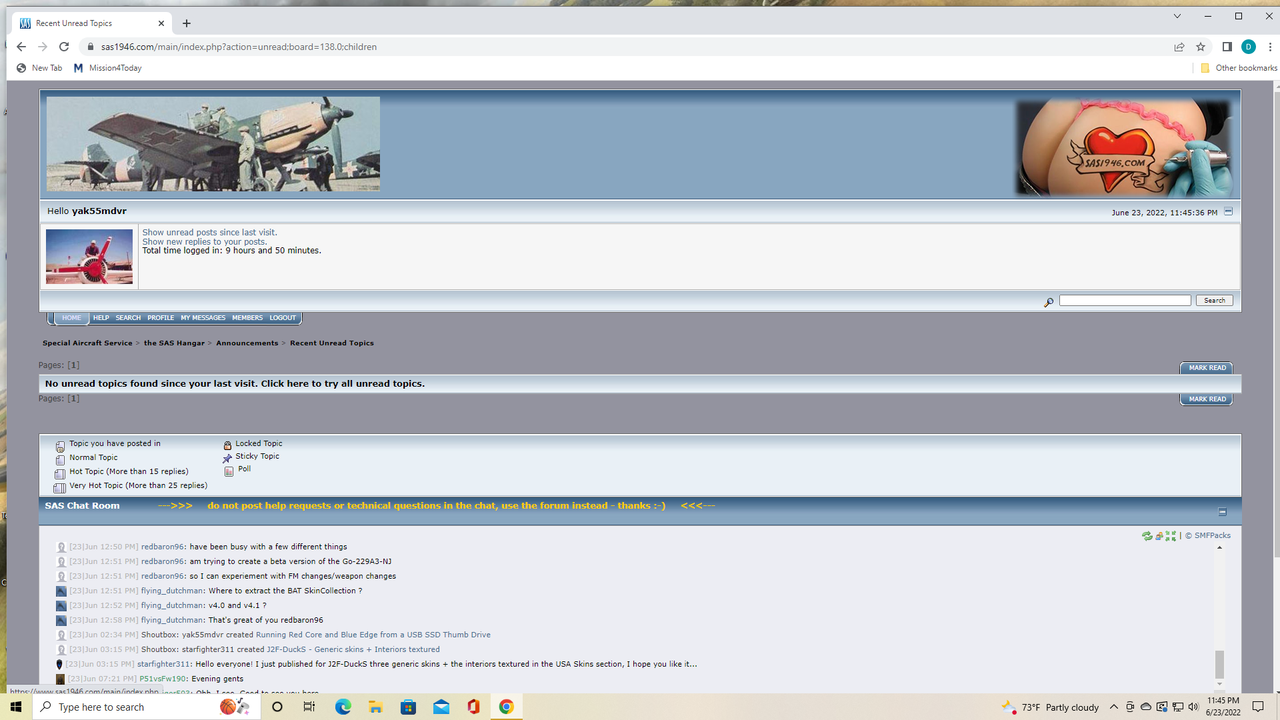Toggle the collapse icon next to the date

click(1229, 211)
